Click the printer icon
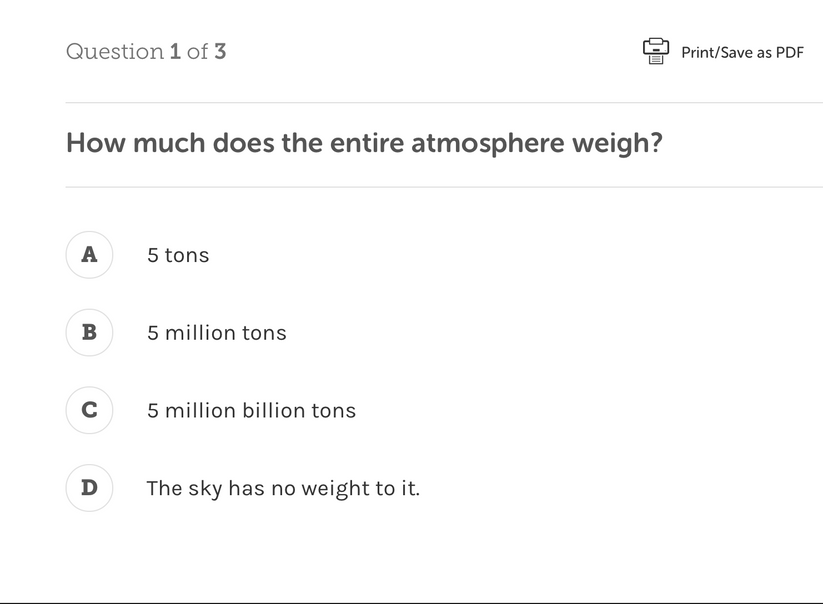Viewport: 823px width, 604px height. point(655,51)
